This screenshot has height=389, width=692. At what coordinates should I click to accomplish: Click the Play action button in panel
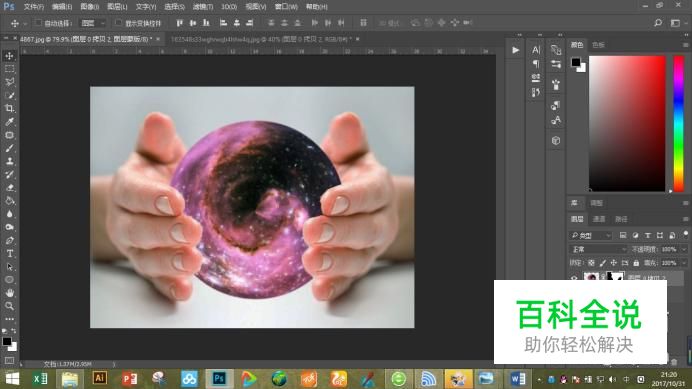[515, 50]
